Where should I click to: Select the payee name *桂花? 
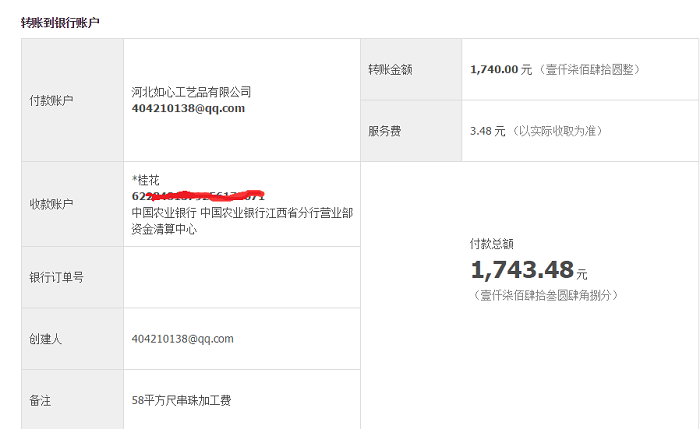click(x=146, y=180)
